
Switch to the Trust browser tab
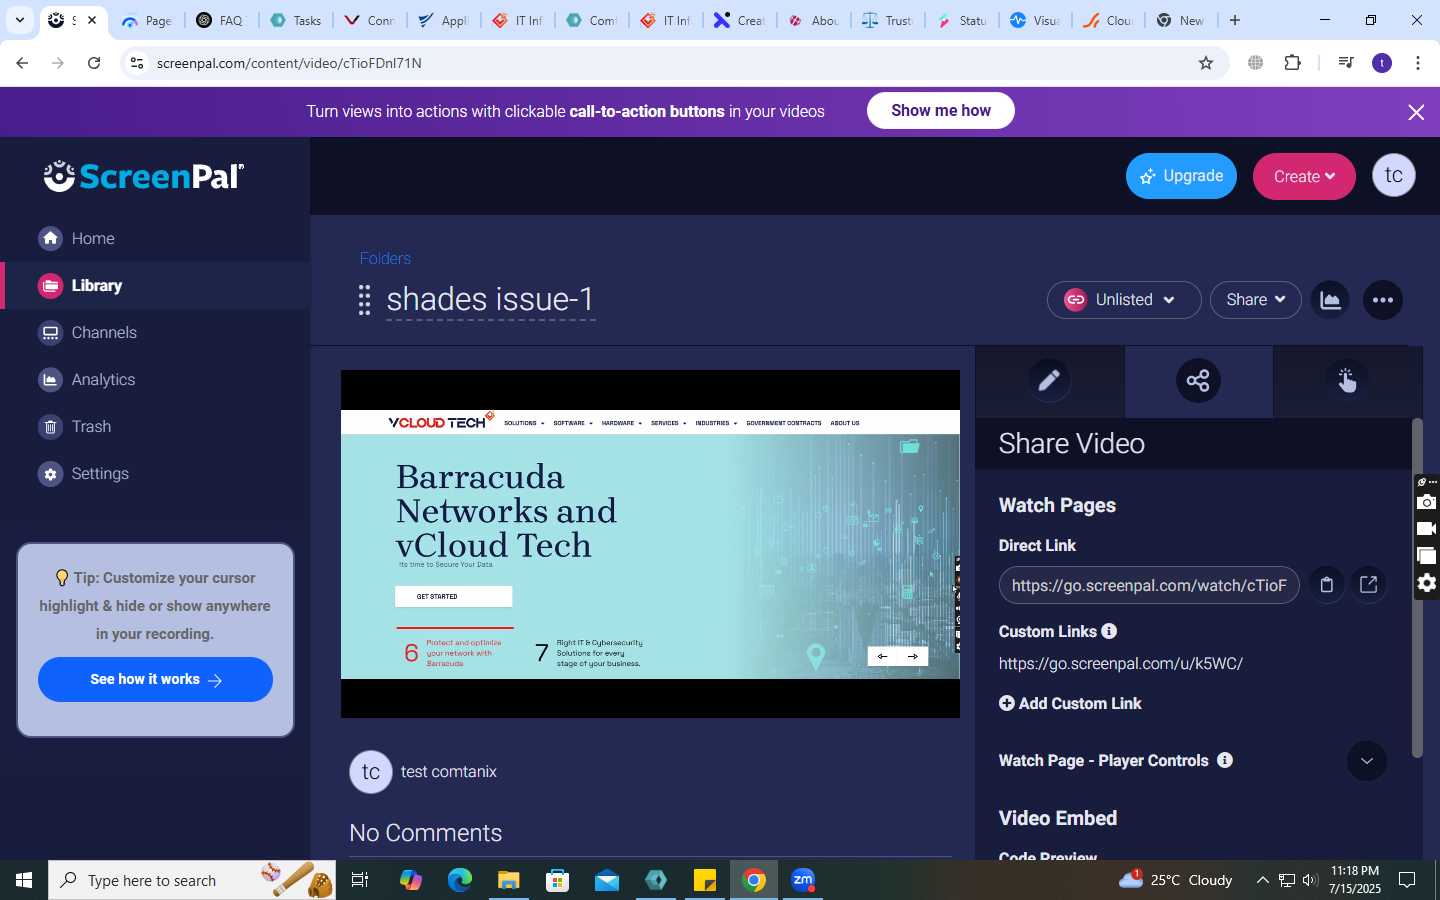888,20
